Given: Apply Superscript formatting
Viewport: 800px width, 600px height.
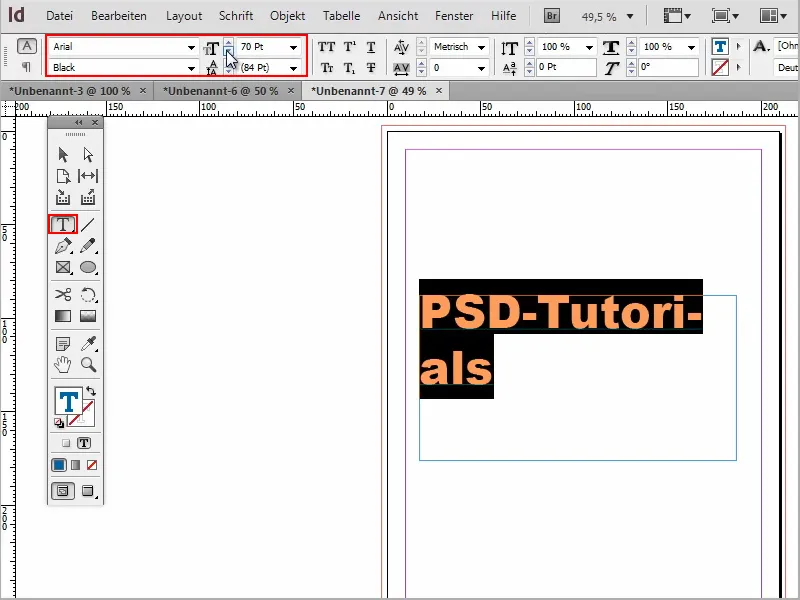Looking at the screenshot, I should pyautogui.click(x=349, y=47).
